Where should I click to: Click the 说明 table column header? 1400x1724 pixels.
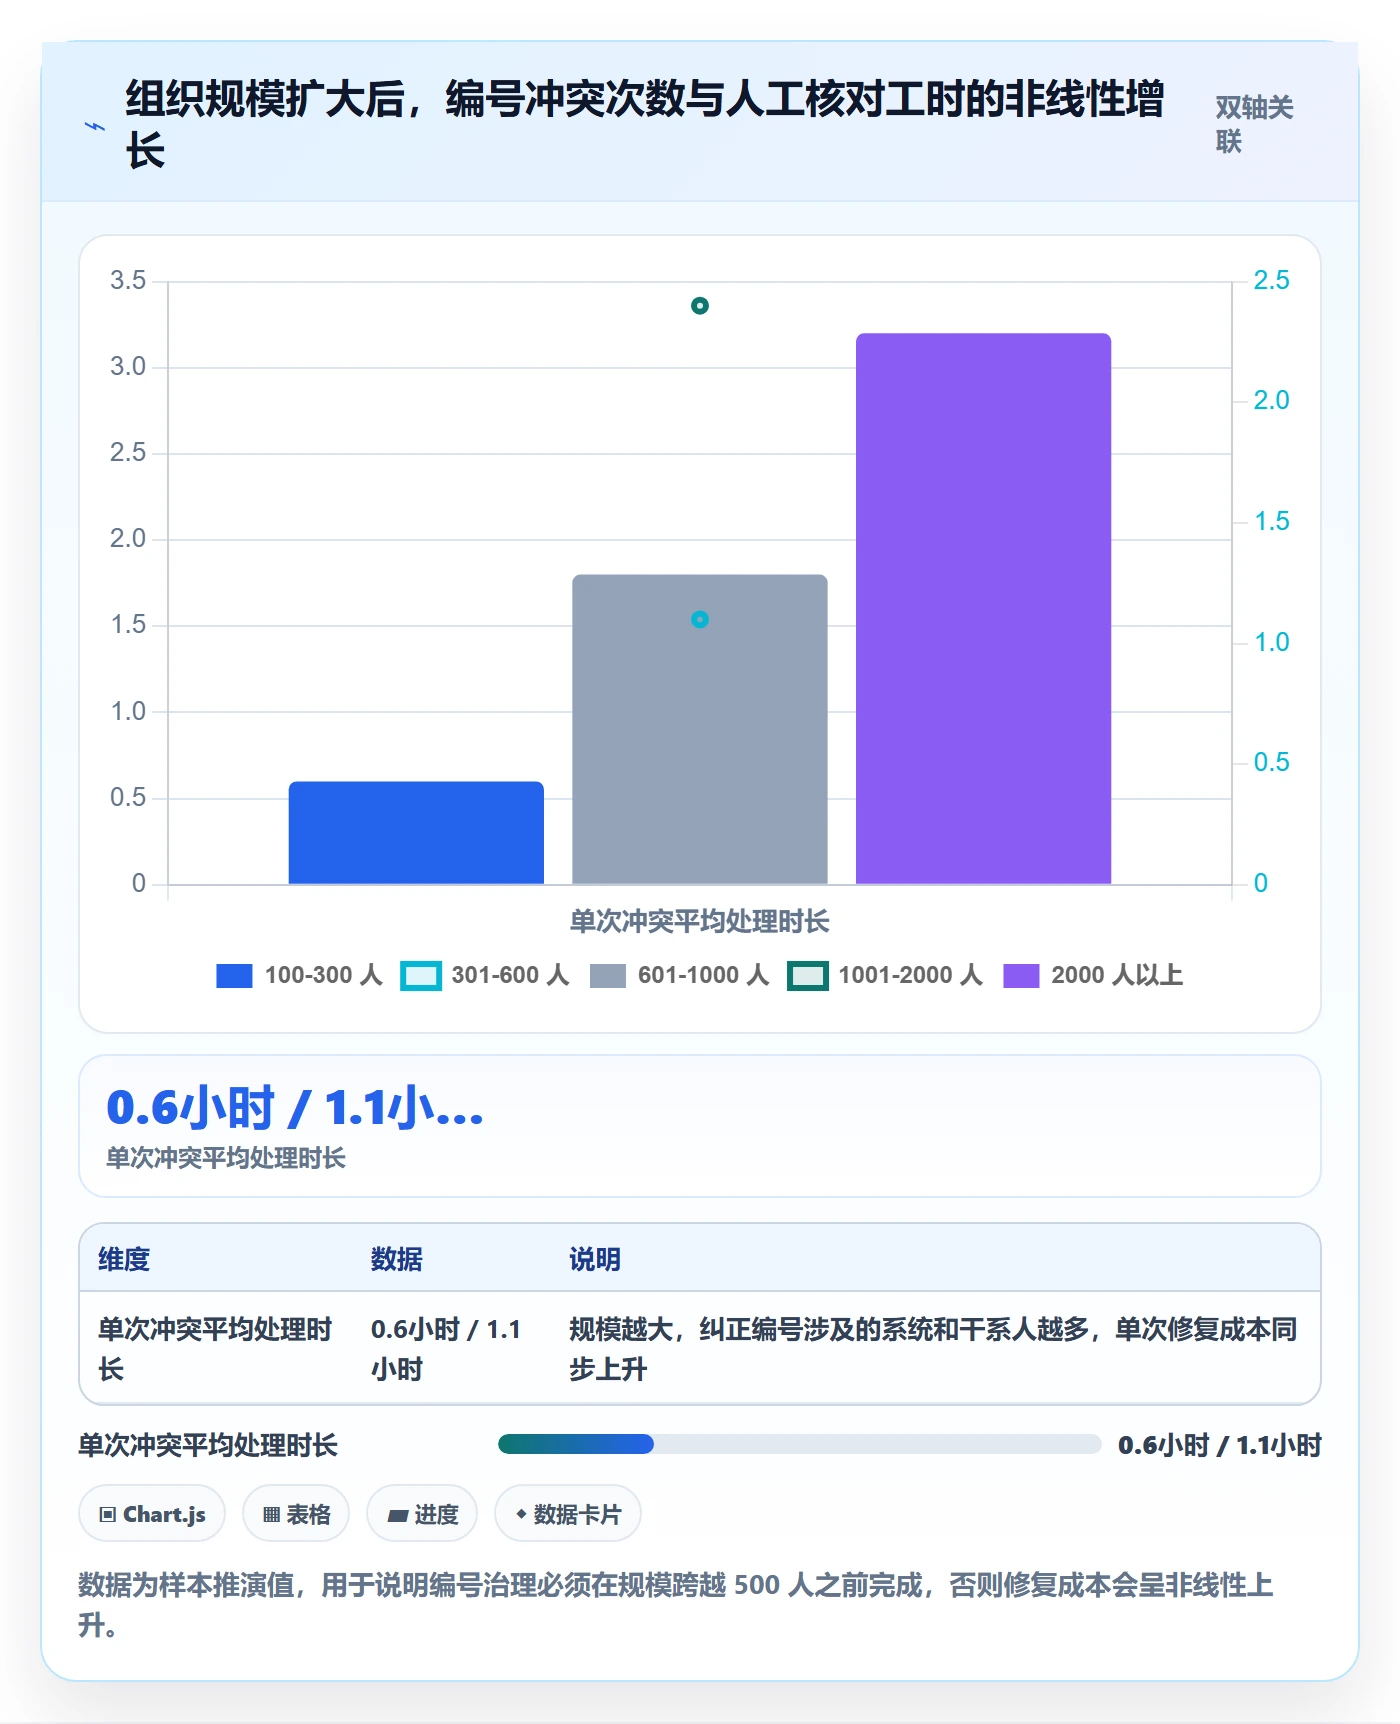pyautogui.click(x=595, y=1259)
